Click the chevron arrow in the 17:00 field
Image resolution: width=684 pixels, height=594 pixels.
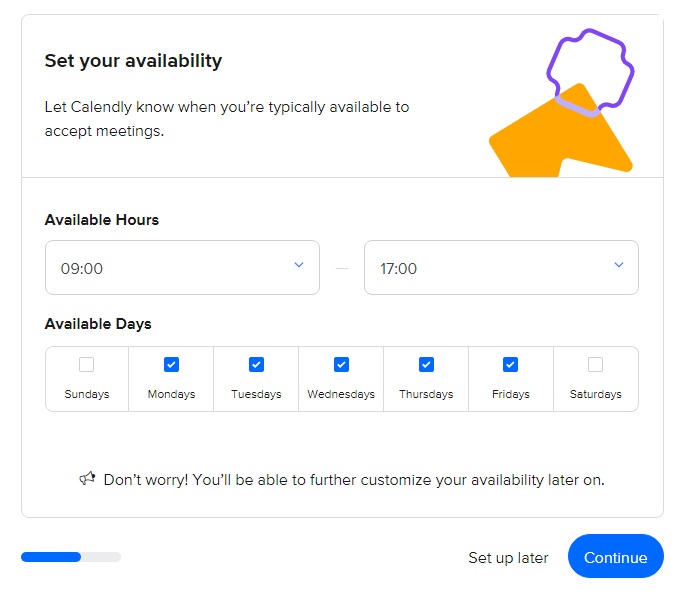(x=619, y=265)
